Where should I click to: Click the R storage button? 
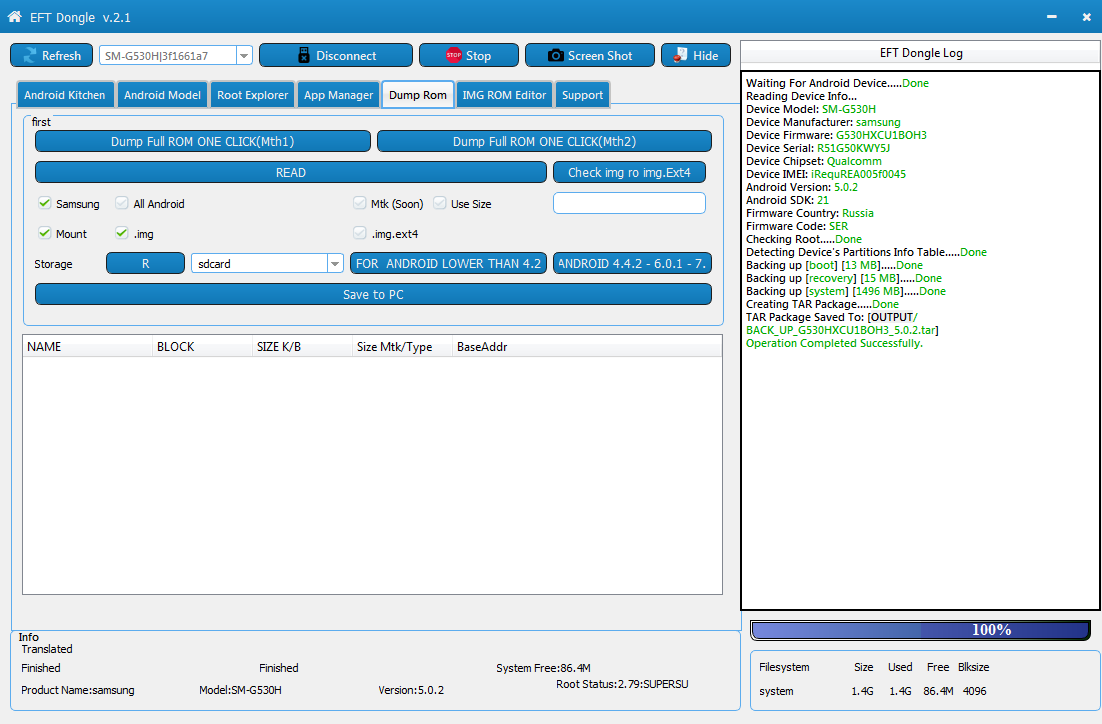coord(145,264)
